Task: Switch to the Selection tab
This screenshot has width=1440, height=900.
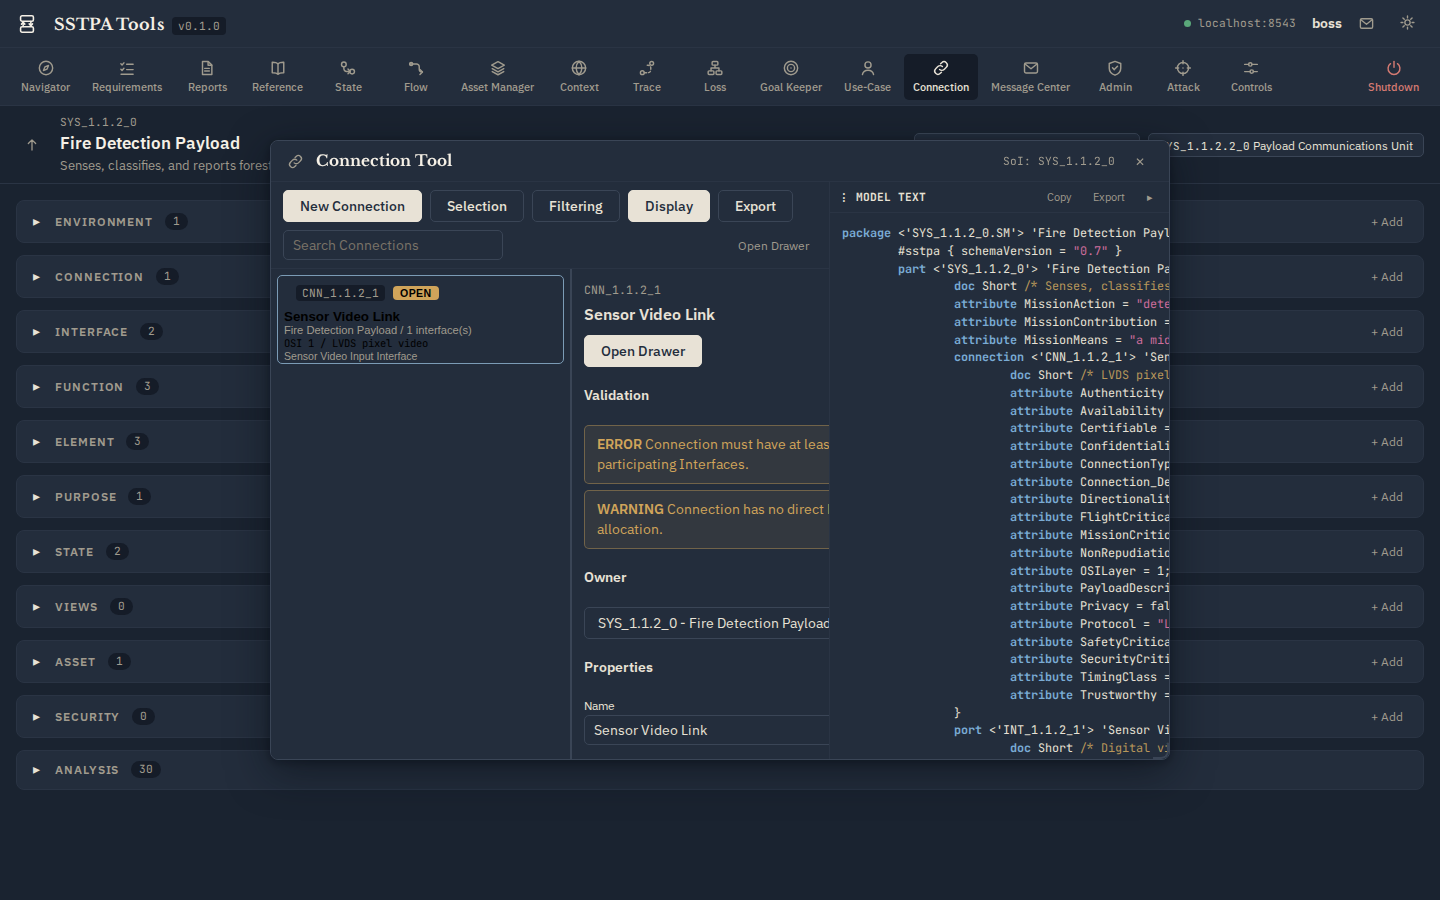Action: point(477,206)
